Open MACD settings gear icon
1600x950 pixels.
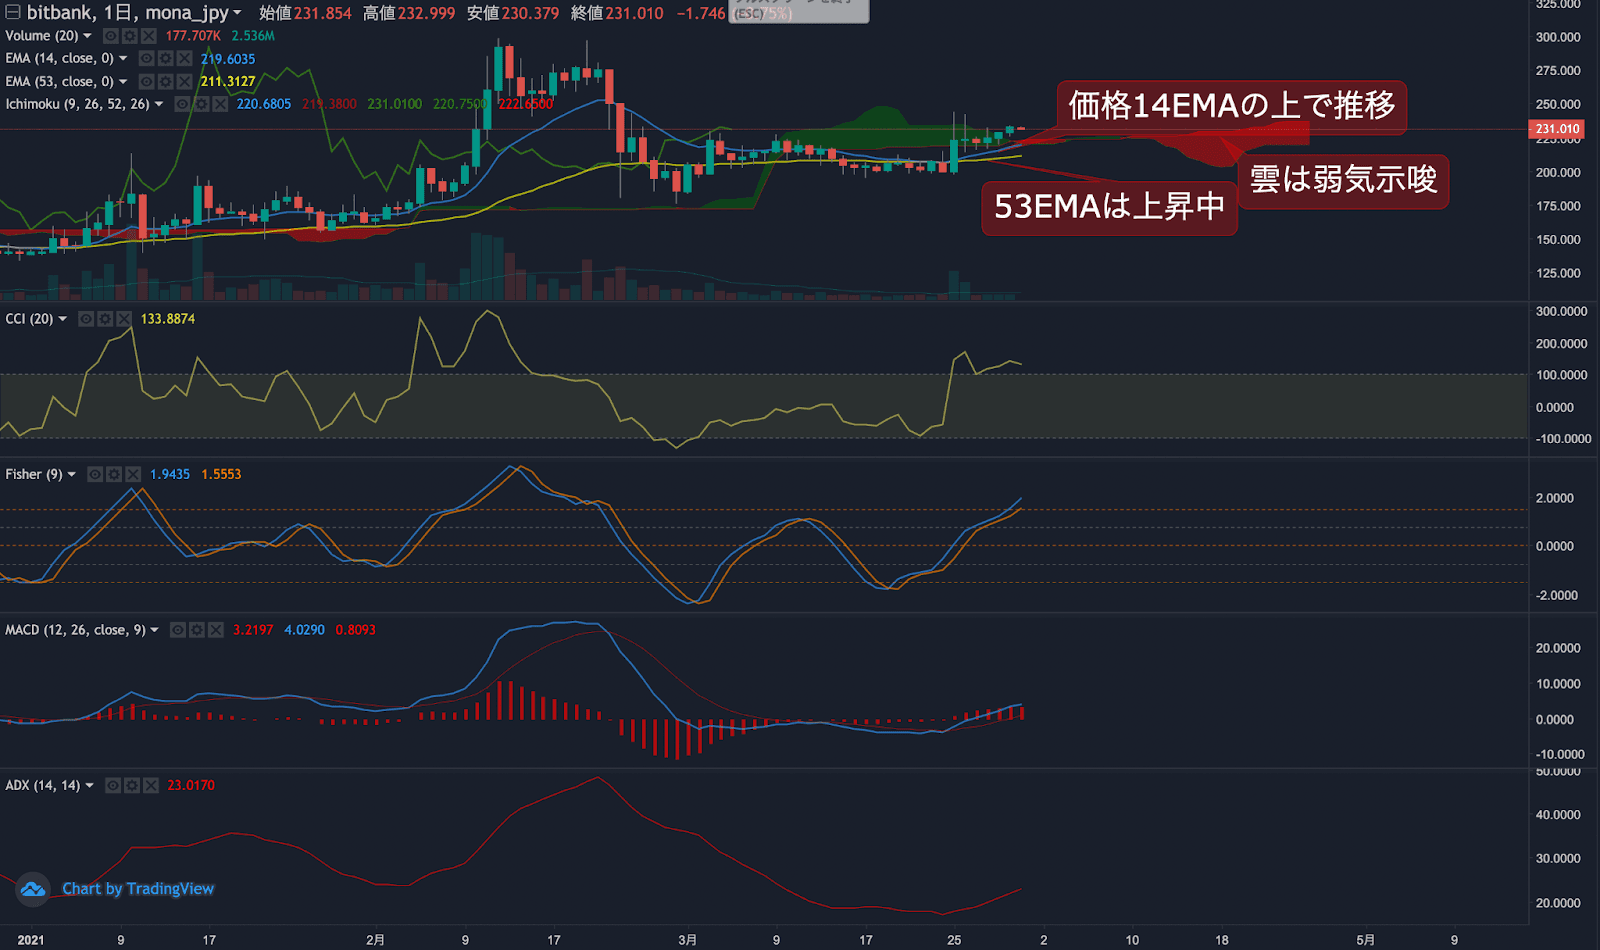(197, 630)
